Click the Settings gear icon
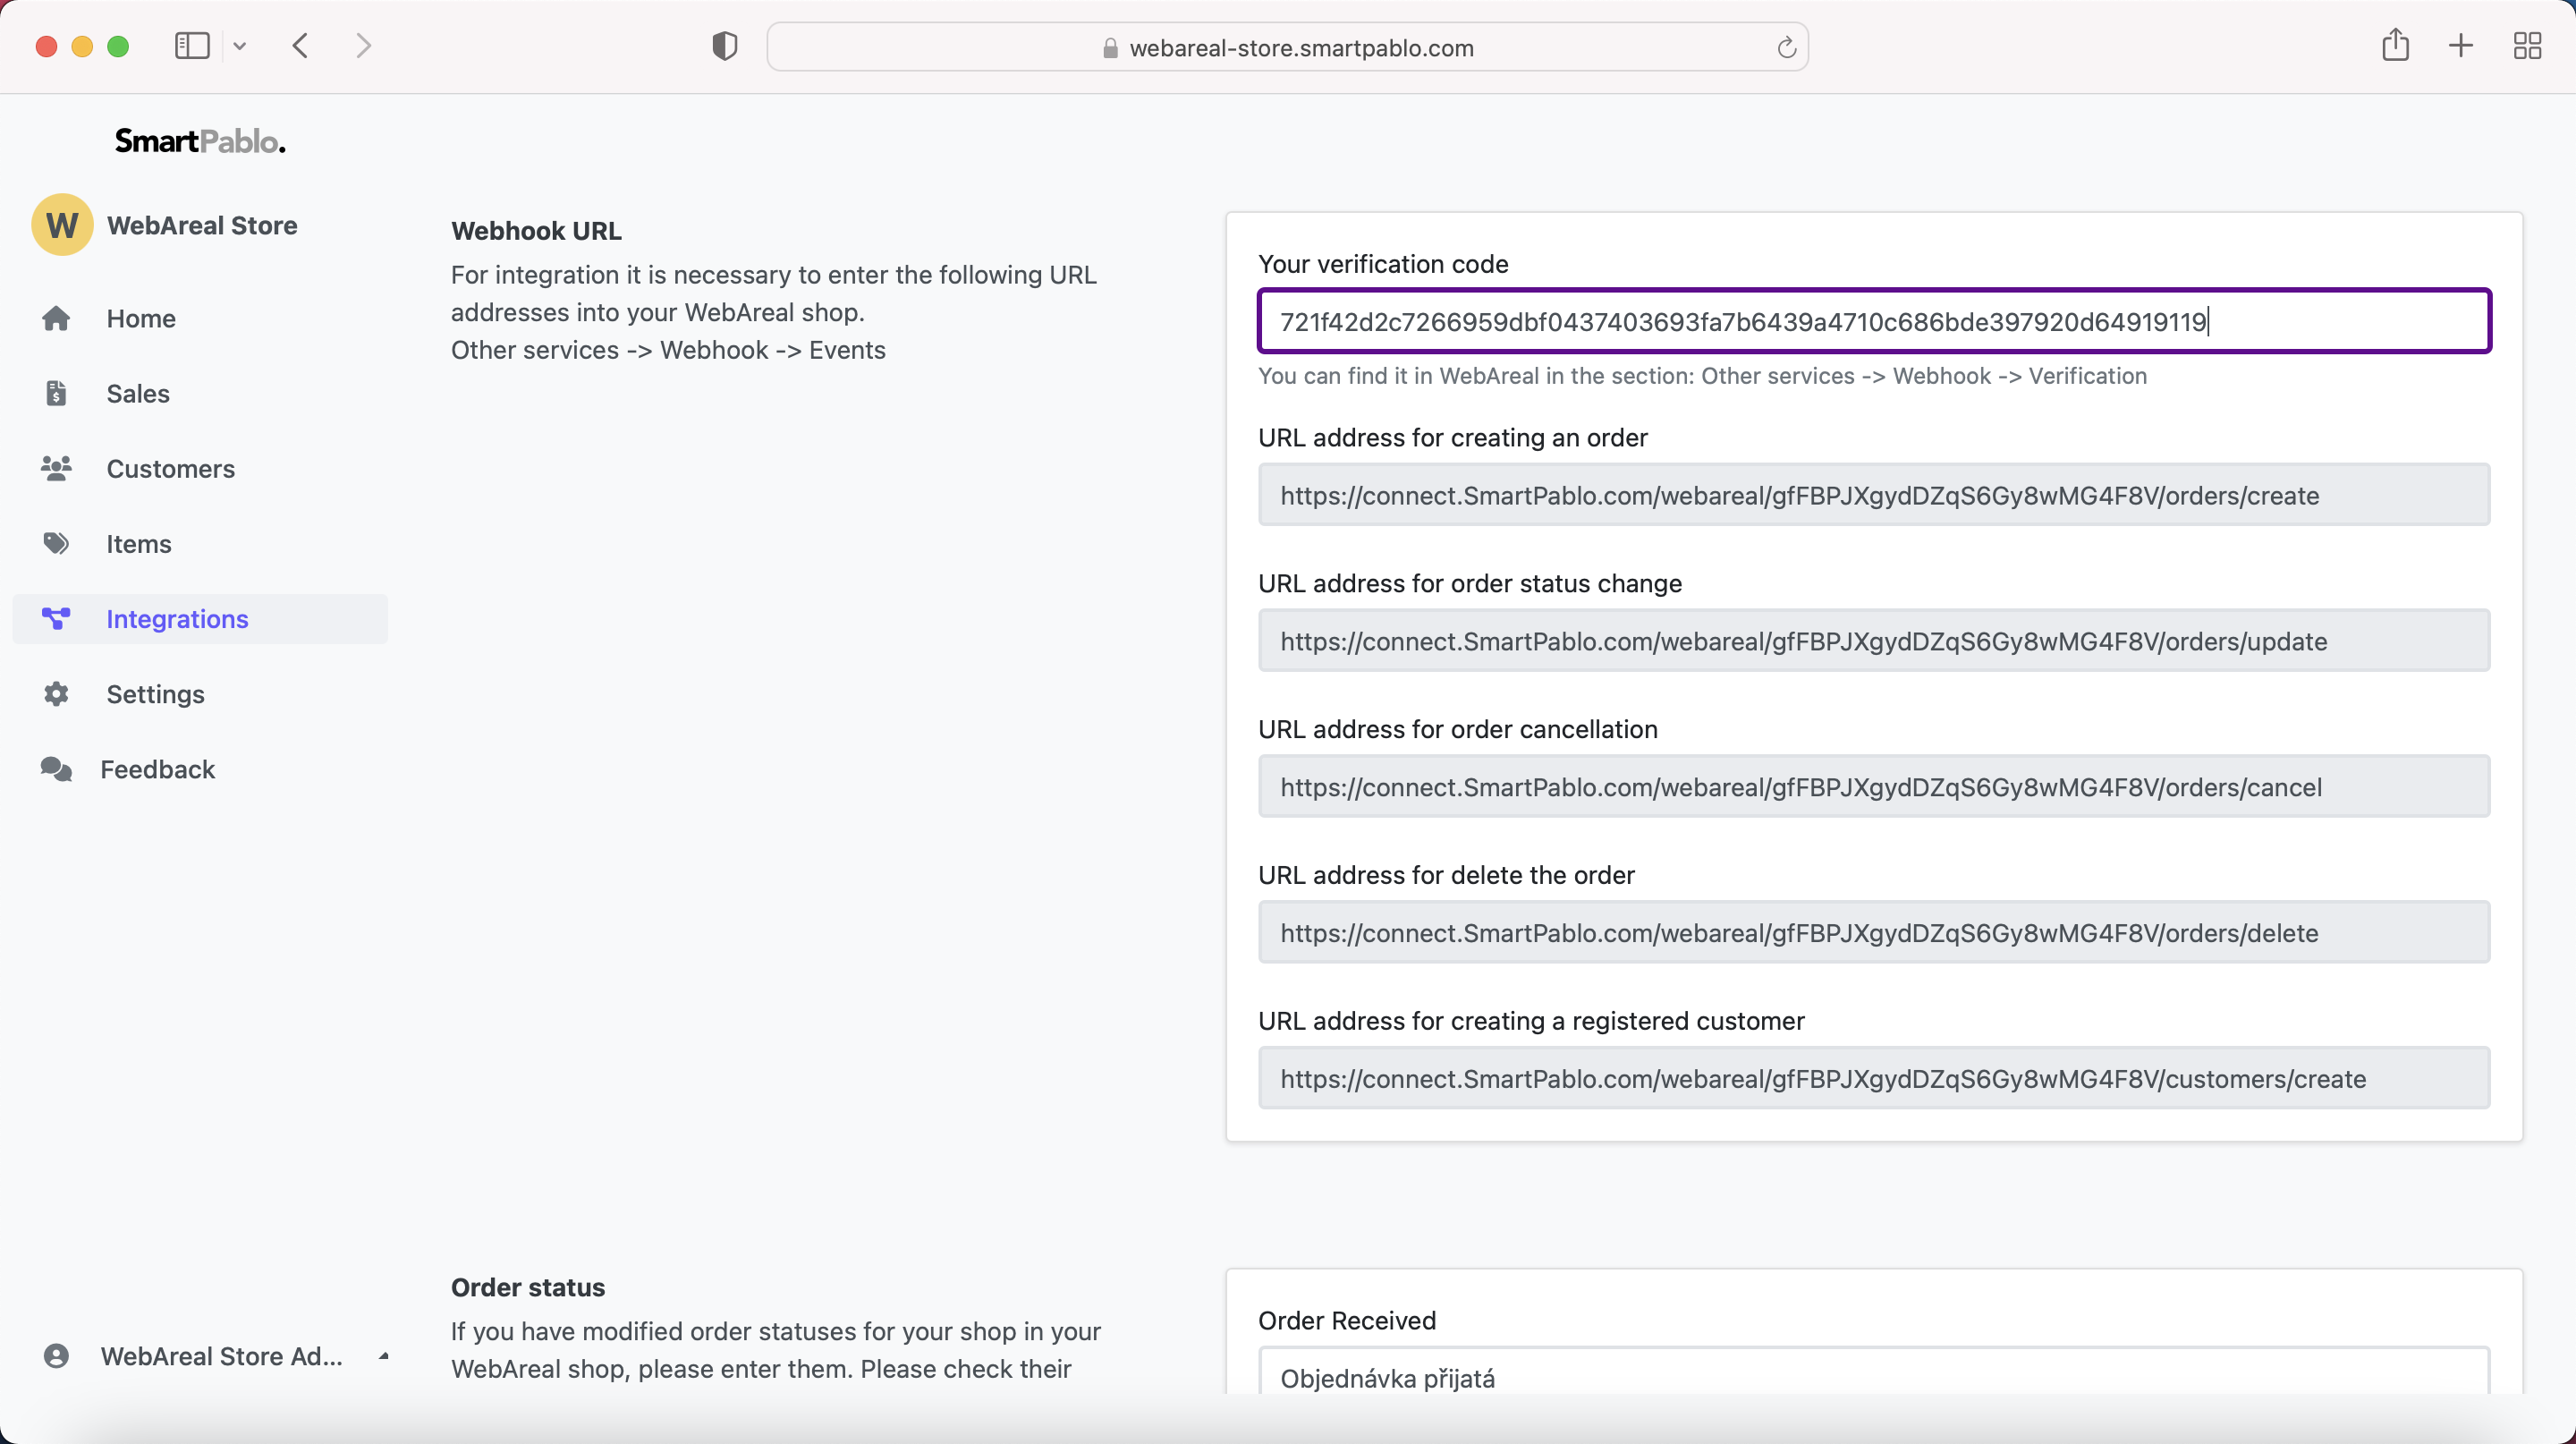Image resolution: width=2576 pixels, height=1444 pixels. coord(56,693)
